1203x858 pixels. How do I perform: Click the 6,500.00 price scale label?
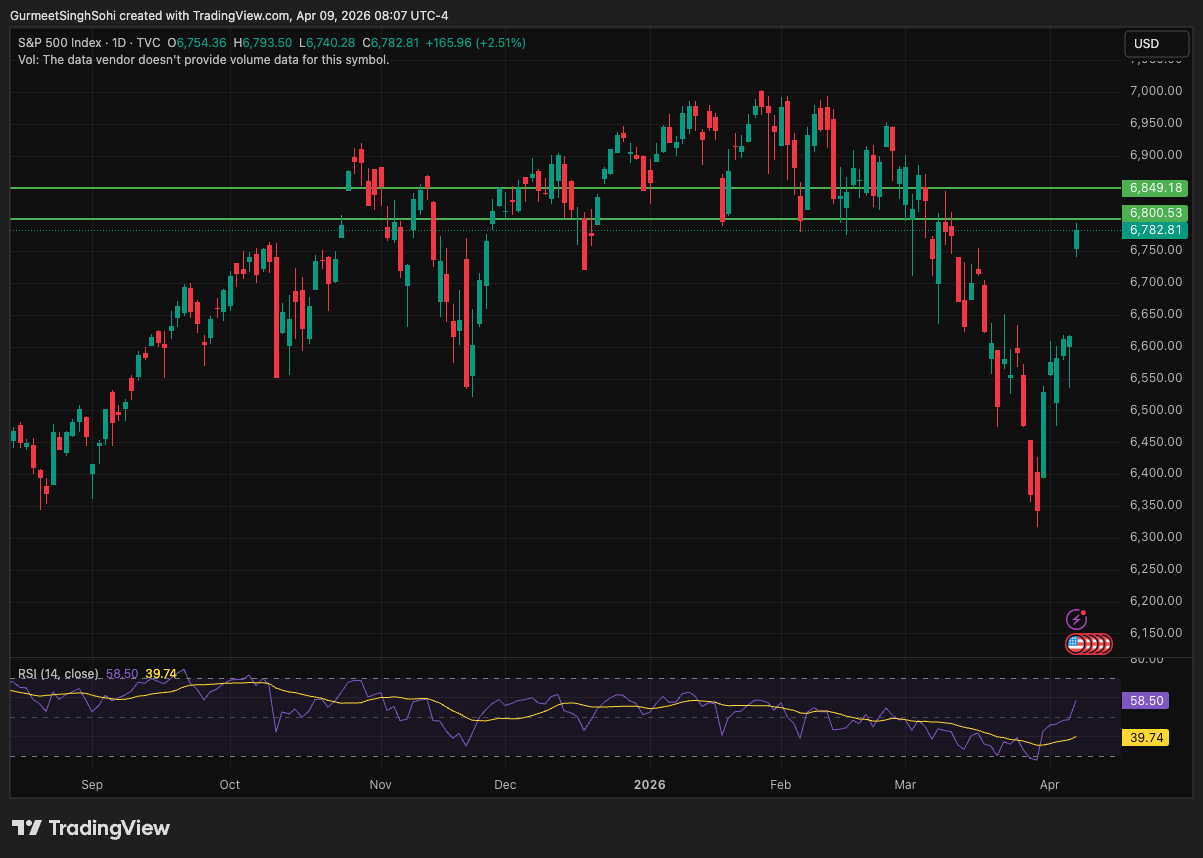pyautogui.click(x=1155, y=410)
